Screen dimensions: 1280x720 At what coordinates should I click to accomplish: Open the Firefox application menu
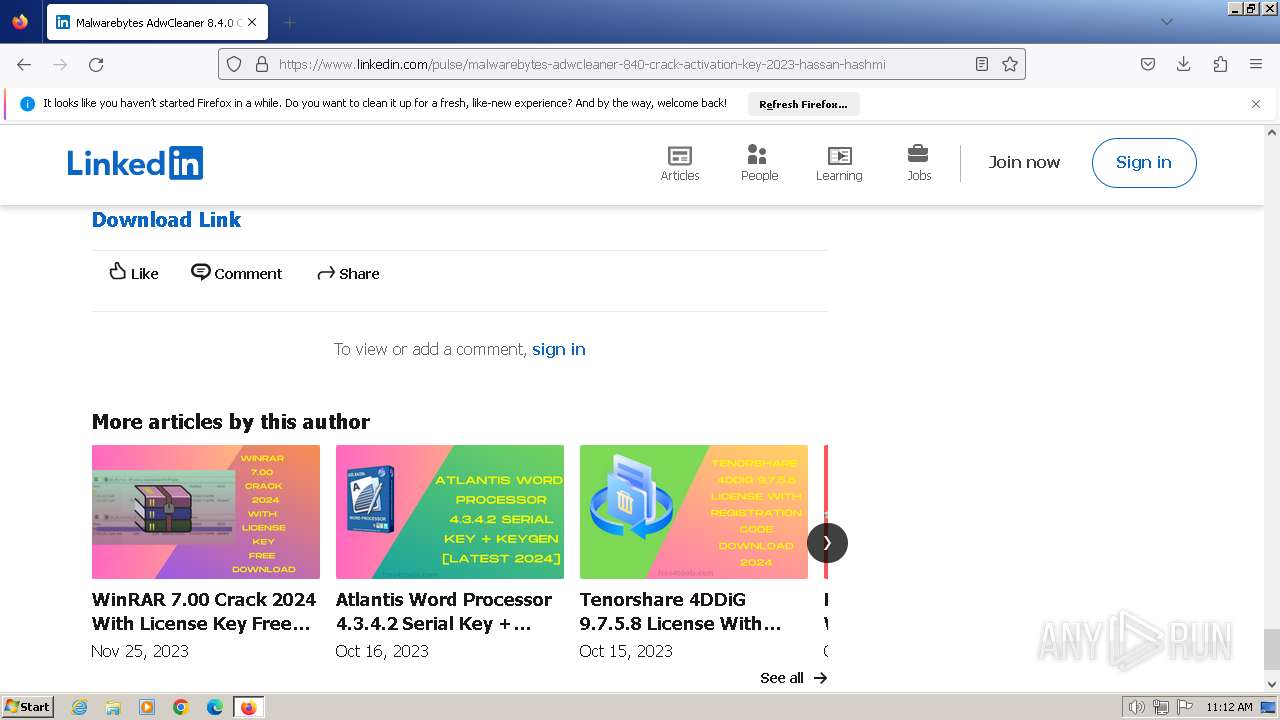(1256, 64)
